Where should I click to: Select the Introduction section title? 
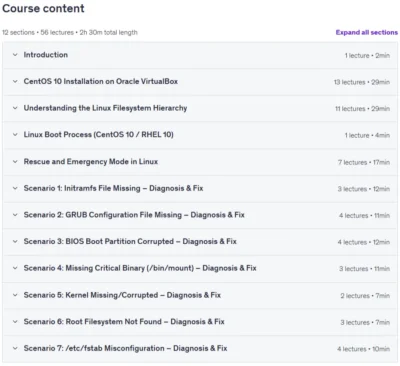[46, 55]
